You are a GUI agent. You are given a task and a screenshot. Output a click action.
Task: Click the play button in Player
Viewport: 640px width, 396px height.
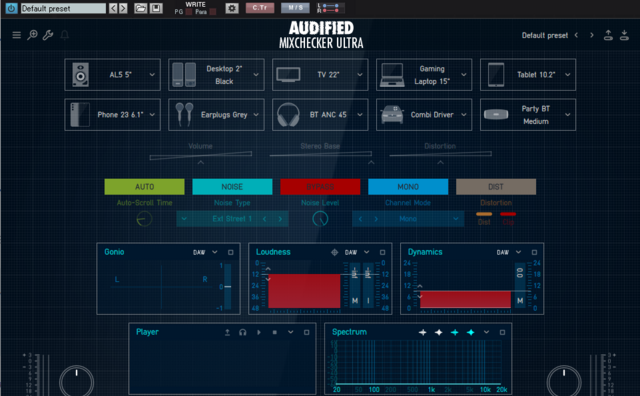click(259, 332)
